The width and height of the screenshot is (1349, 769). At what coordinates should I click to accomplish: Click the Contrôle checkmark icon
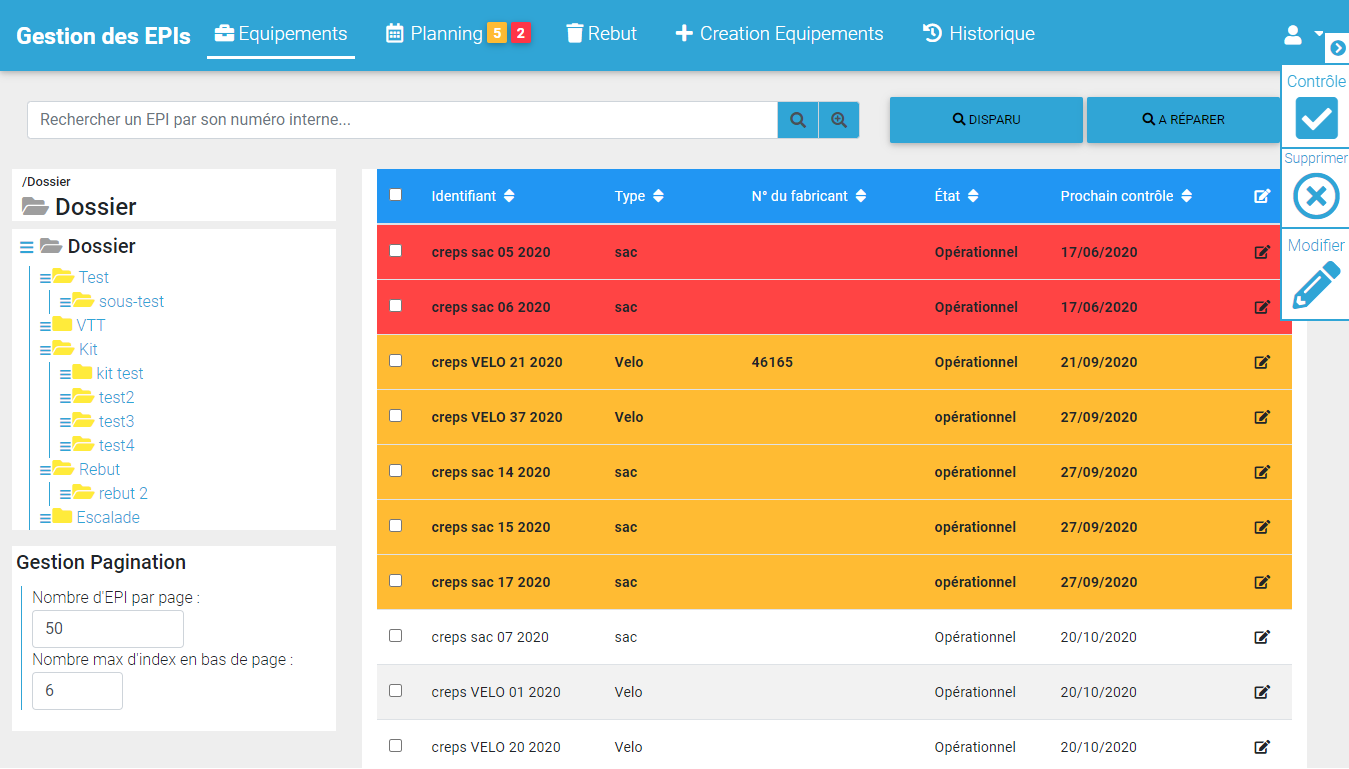[x=1316, y=118]
